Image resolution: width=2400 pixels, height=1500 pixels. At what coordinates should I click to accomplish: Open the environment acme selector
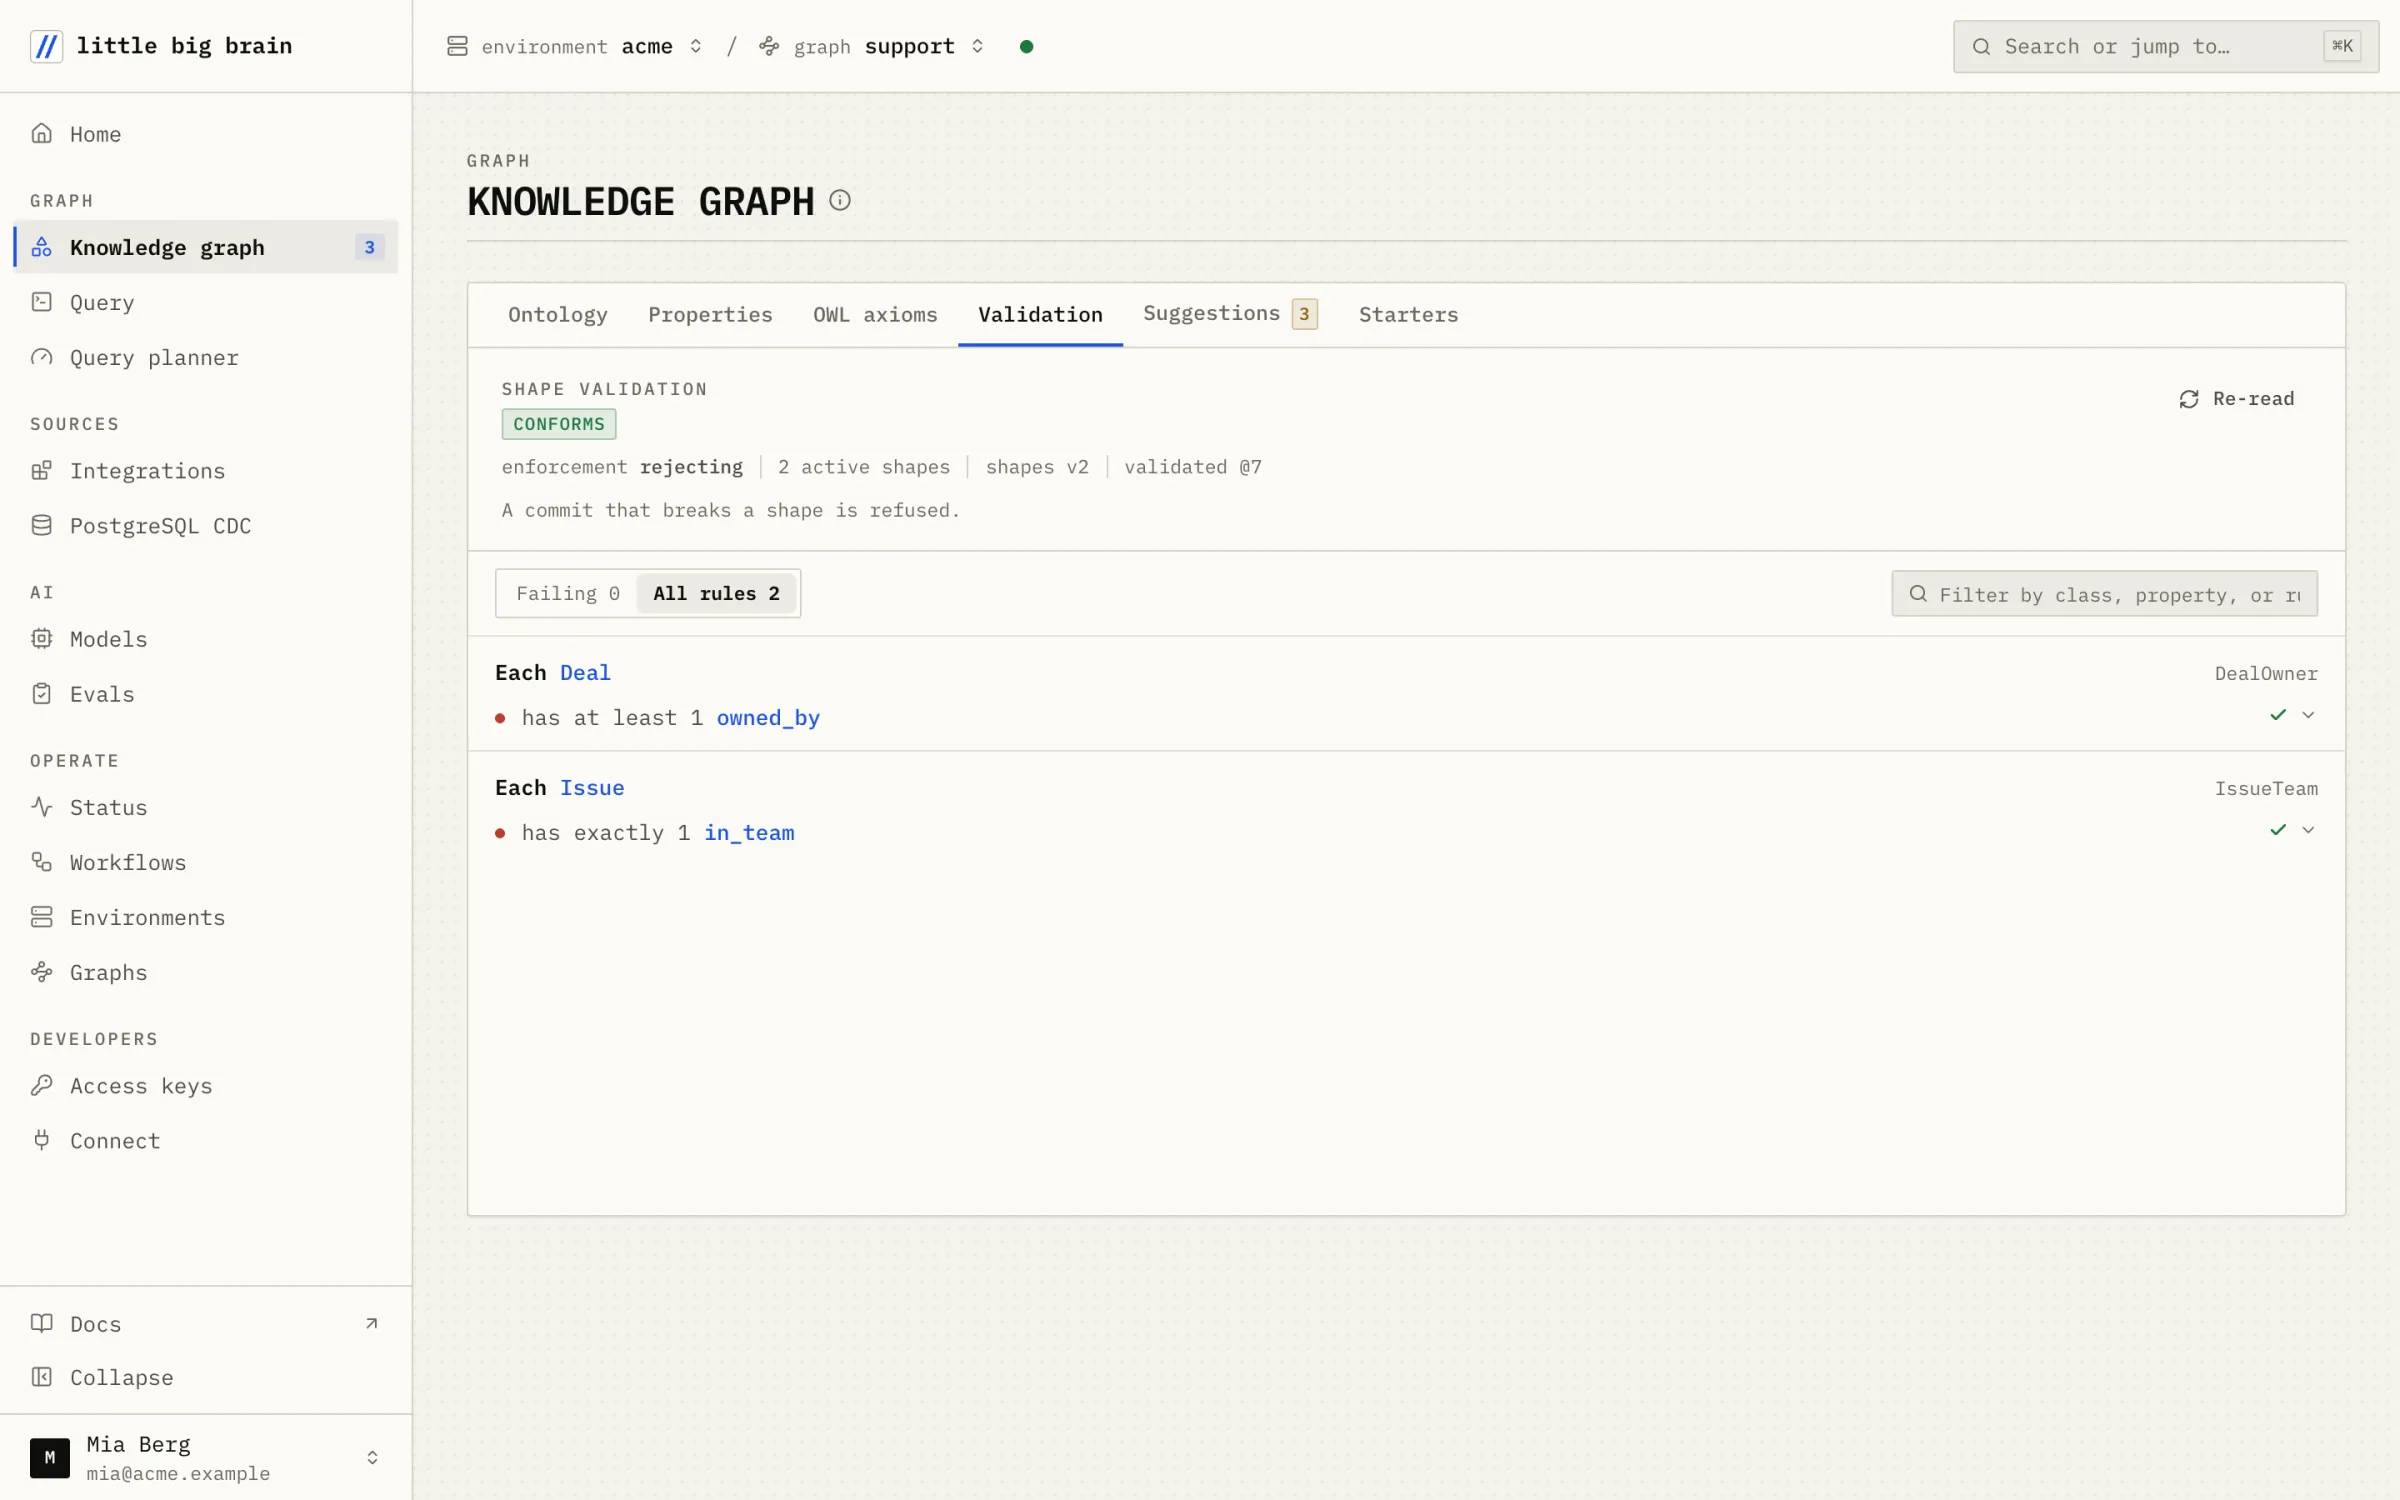pyautogui.click(x=575, y=46)
